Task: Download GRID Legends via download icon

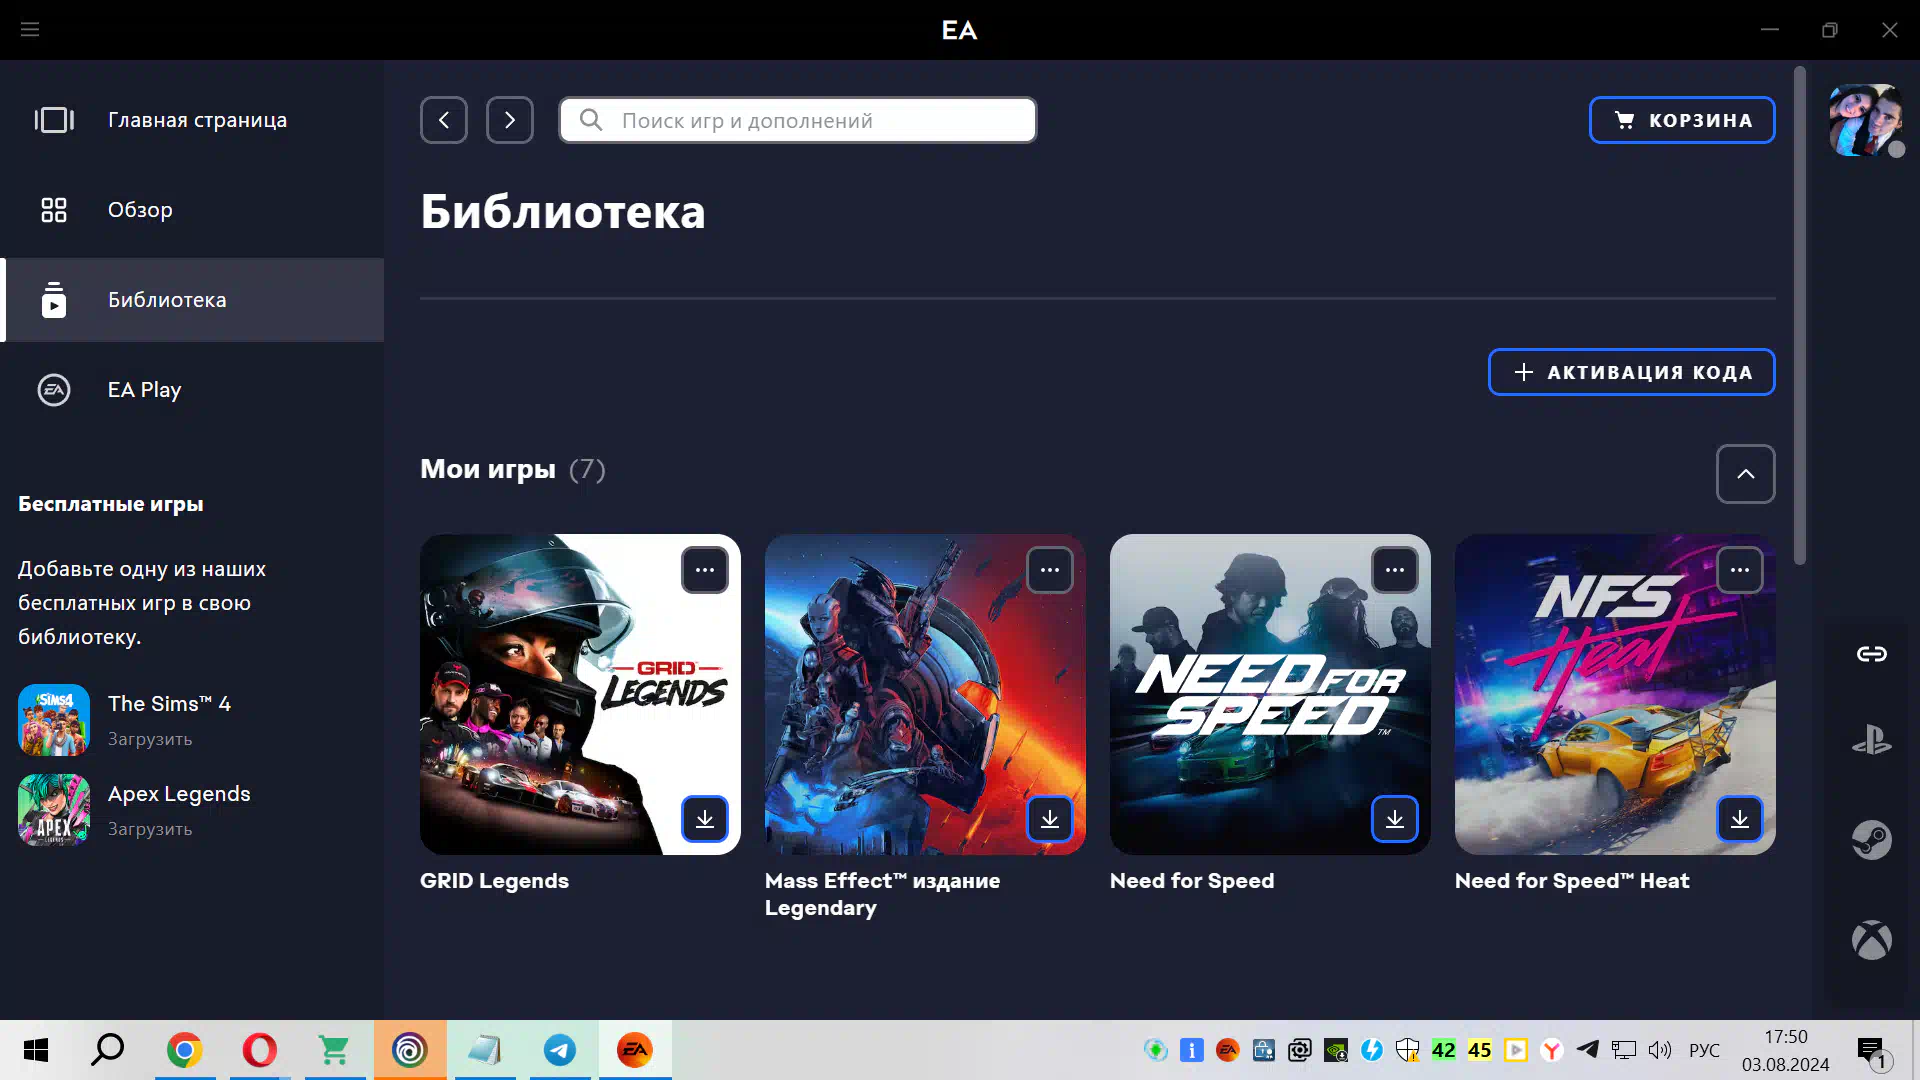Action: click(x=705, y=819)
